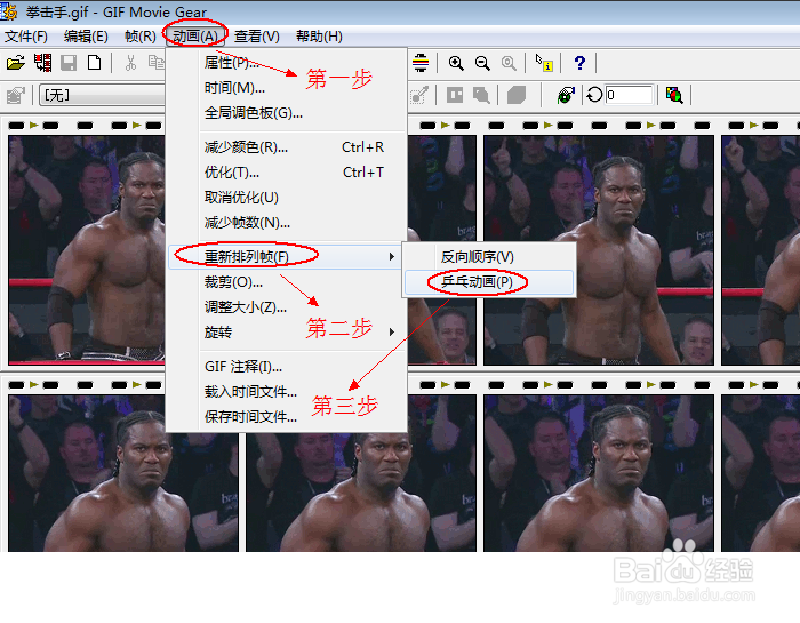Select the bottom-row frame thumbnail above the Baidu watermark
The width and height of the screenshot is (800, 623).
(598, 473)
